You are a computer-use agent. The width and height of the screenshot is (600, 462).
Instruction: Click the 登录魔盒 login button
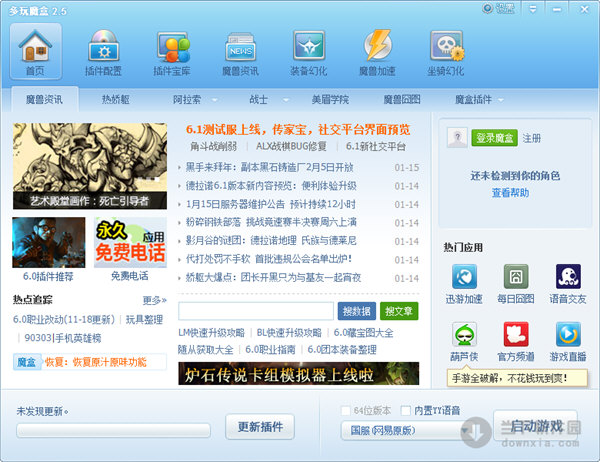click(x=494, y=138)
